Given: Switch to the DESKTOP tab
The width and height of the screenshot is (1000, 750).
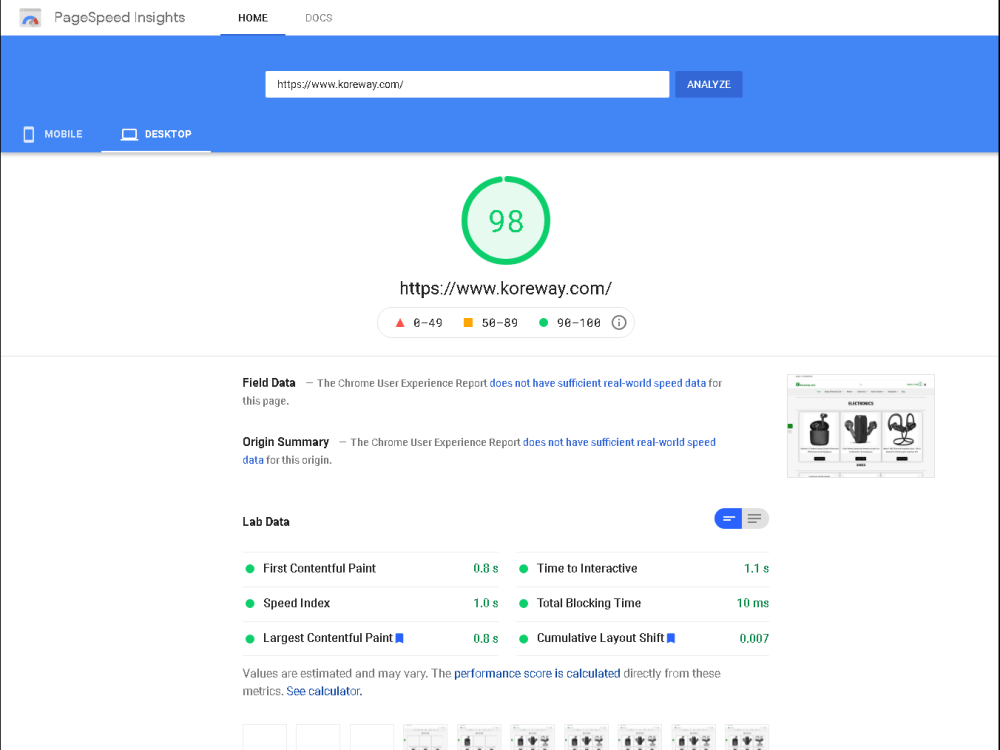Looking at the screenshot, I should coord(156,134).
